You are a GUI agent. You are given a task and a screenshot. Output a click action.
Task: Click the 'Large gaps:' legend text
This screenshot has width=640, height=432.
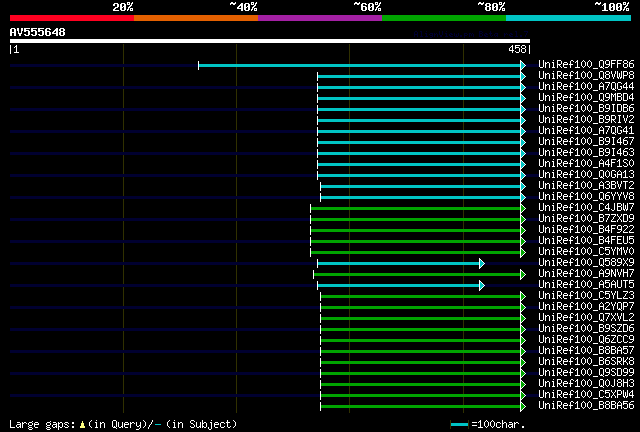42,425
